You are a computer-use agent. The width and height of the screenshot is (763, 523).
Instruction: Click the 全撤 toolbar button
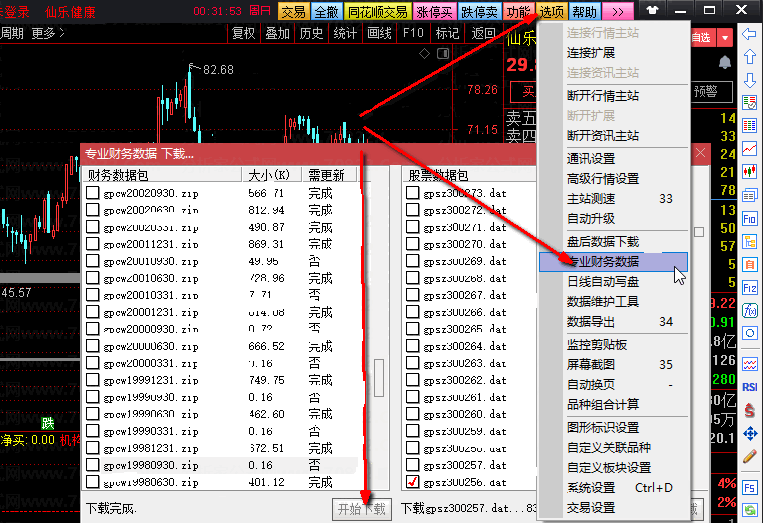(326, 11)
